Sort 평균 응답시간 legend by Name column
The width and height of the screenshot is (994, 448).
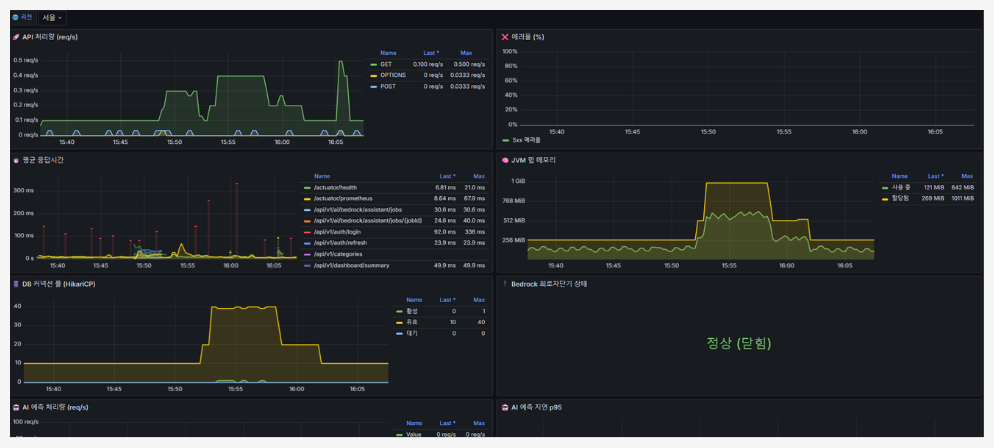click(x=321, y=176)
